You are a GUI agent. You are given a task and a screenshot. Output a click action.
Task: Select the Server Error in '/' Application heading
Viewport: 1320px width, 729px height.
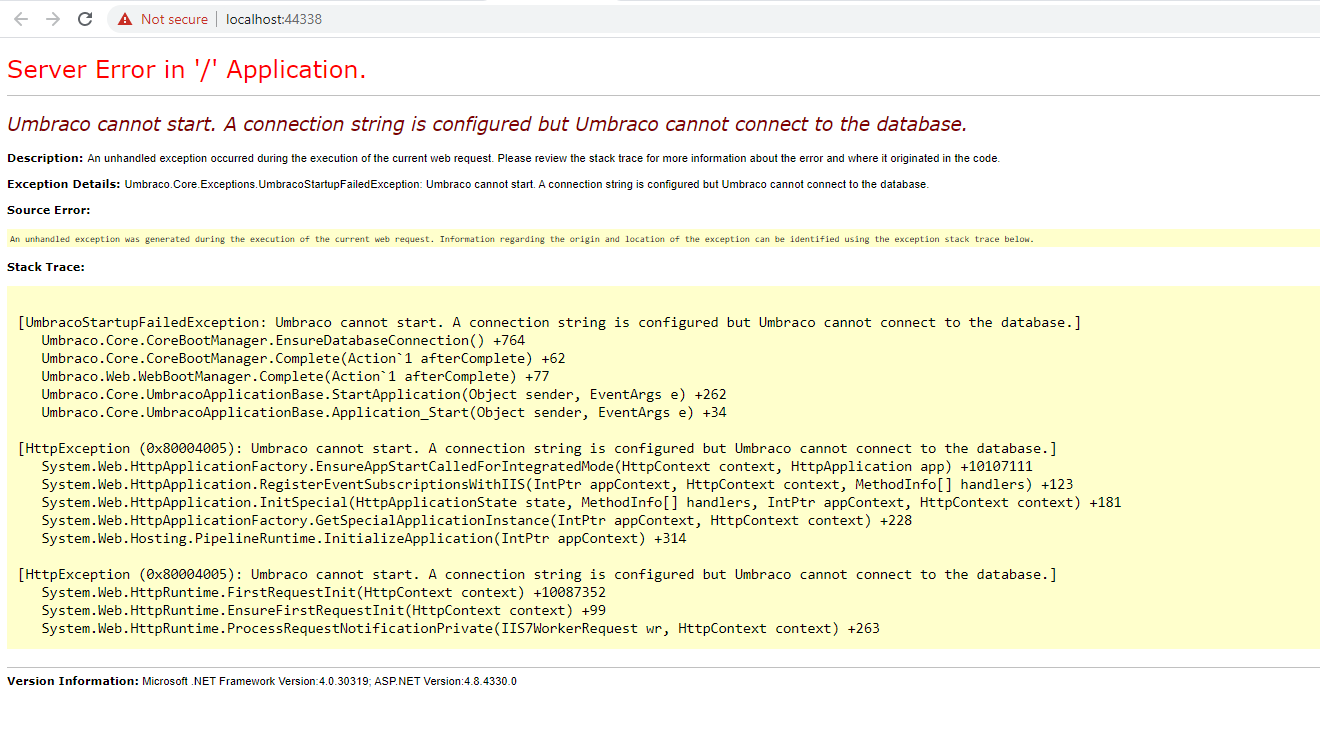point(187,69)
